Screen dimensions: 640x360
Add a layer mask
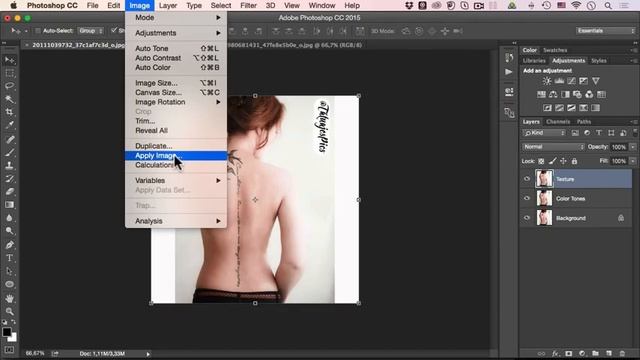click(x=569, y=353)
